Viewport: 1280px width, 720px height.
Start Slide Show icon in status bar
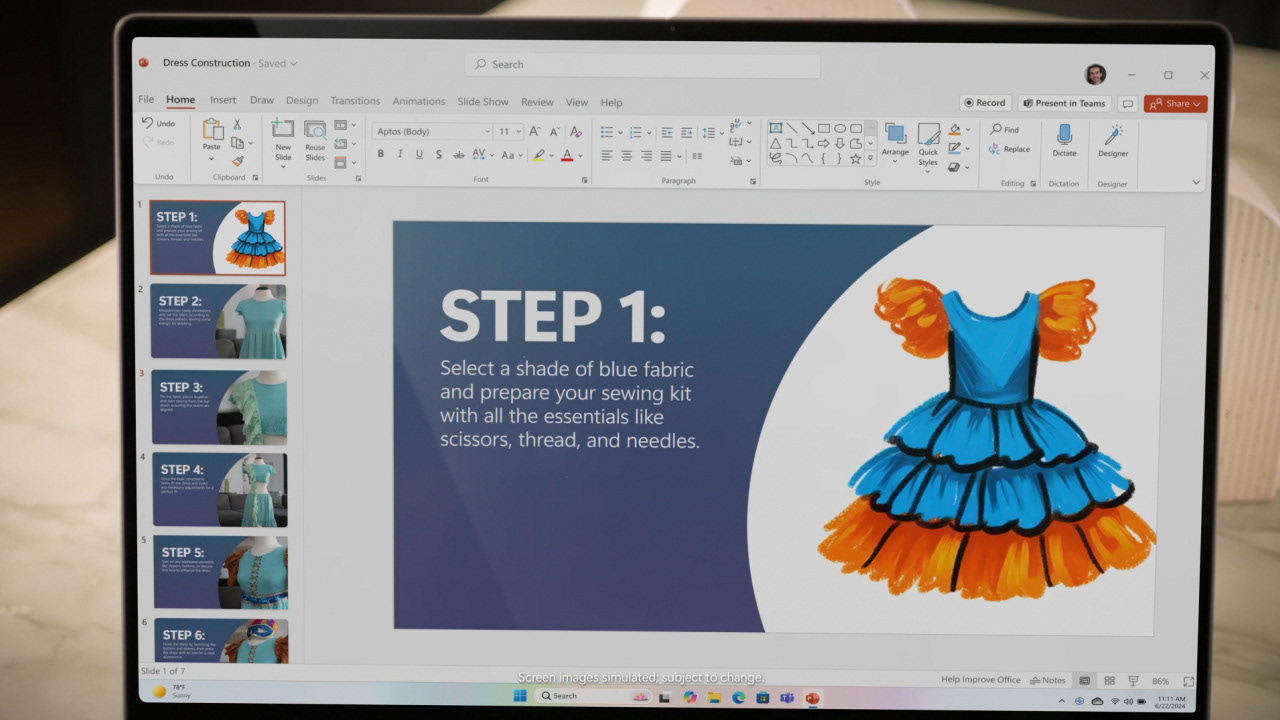1134,681
